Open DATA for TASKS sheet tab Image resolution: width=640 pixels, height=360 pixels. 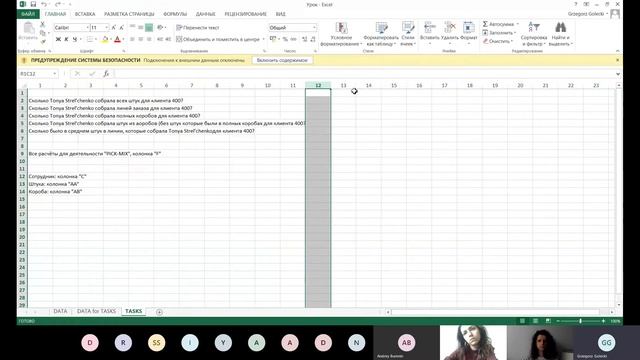[x=96, y=311]
